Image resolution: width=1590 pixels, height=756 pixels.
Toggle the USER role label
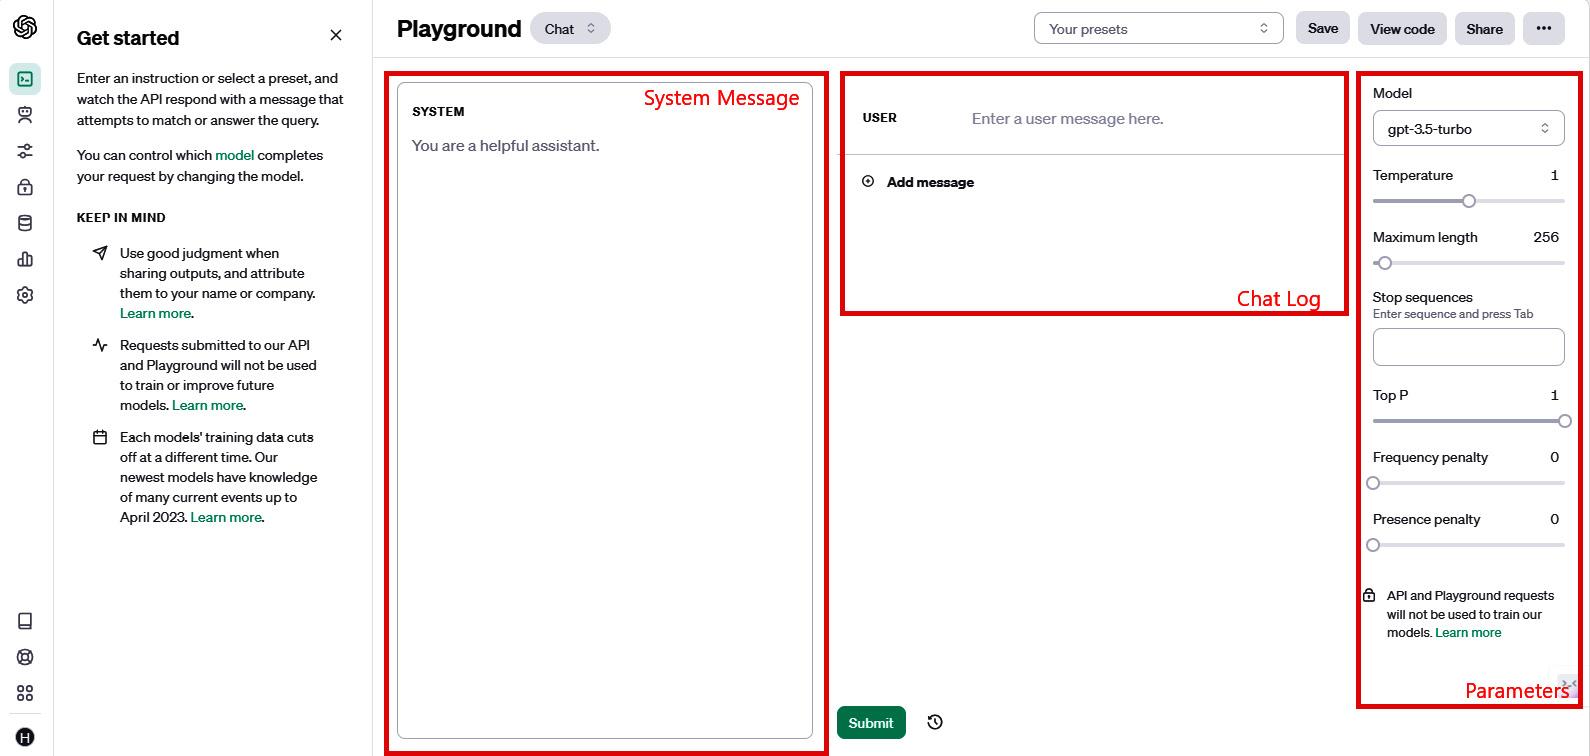tap(880, 118)
